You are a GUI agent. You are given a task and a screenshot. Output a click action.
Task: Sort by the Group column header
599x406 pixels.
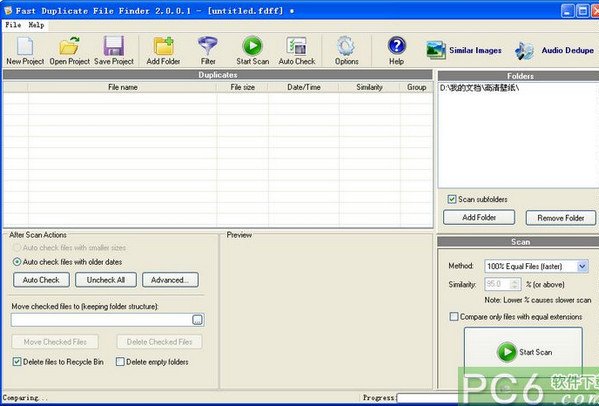[x=416, y=87]
